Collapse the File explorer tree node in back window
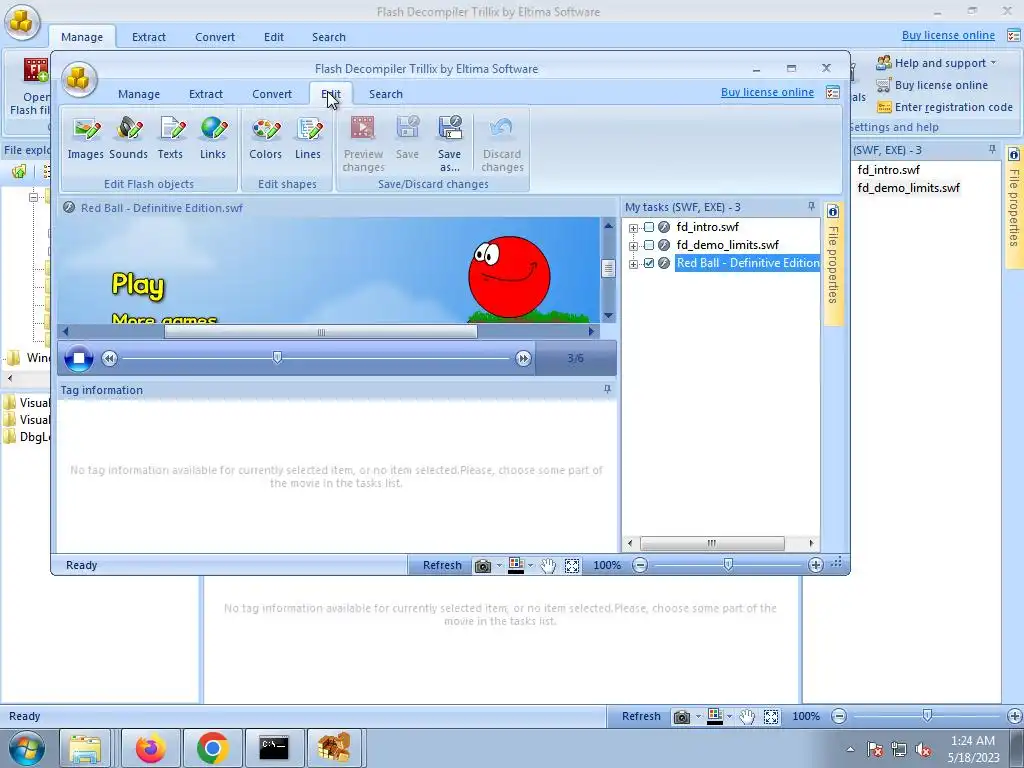The width and height of the screenshot is (1024, 768). click(33, 197)
